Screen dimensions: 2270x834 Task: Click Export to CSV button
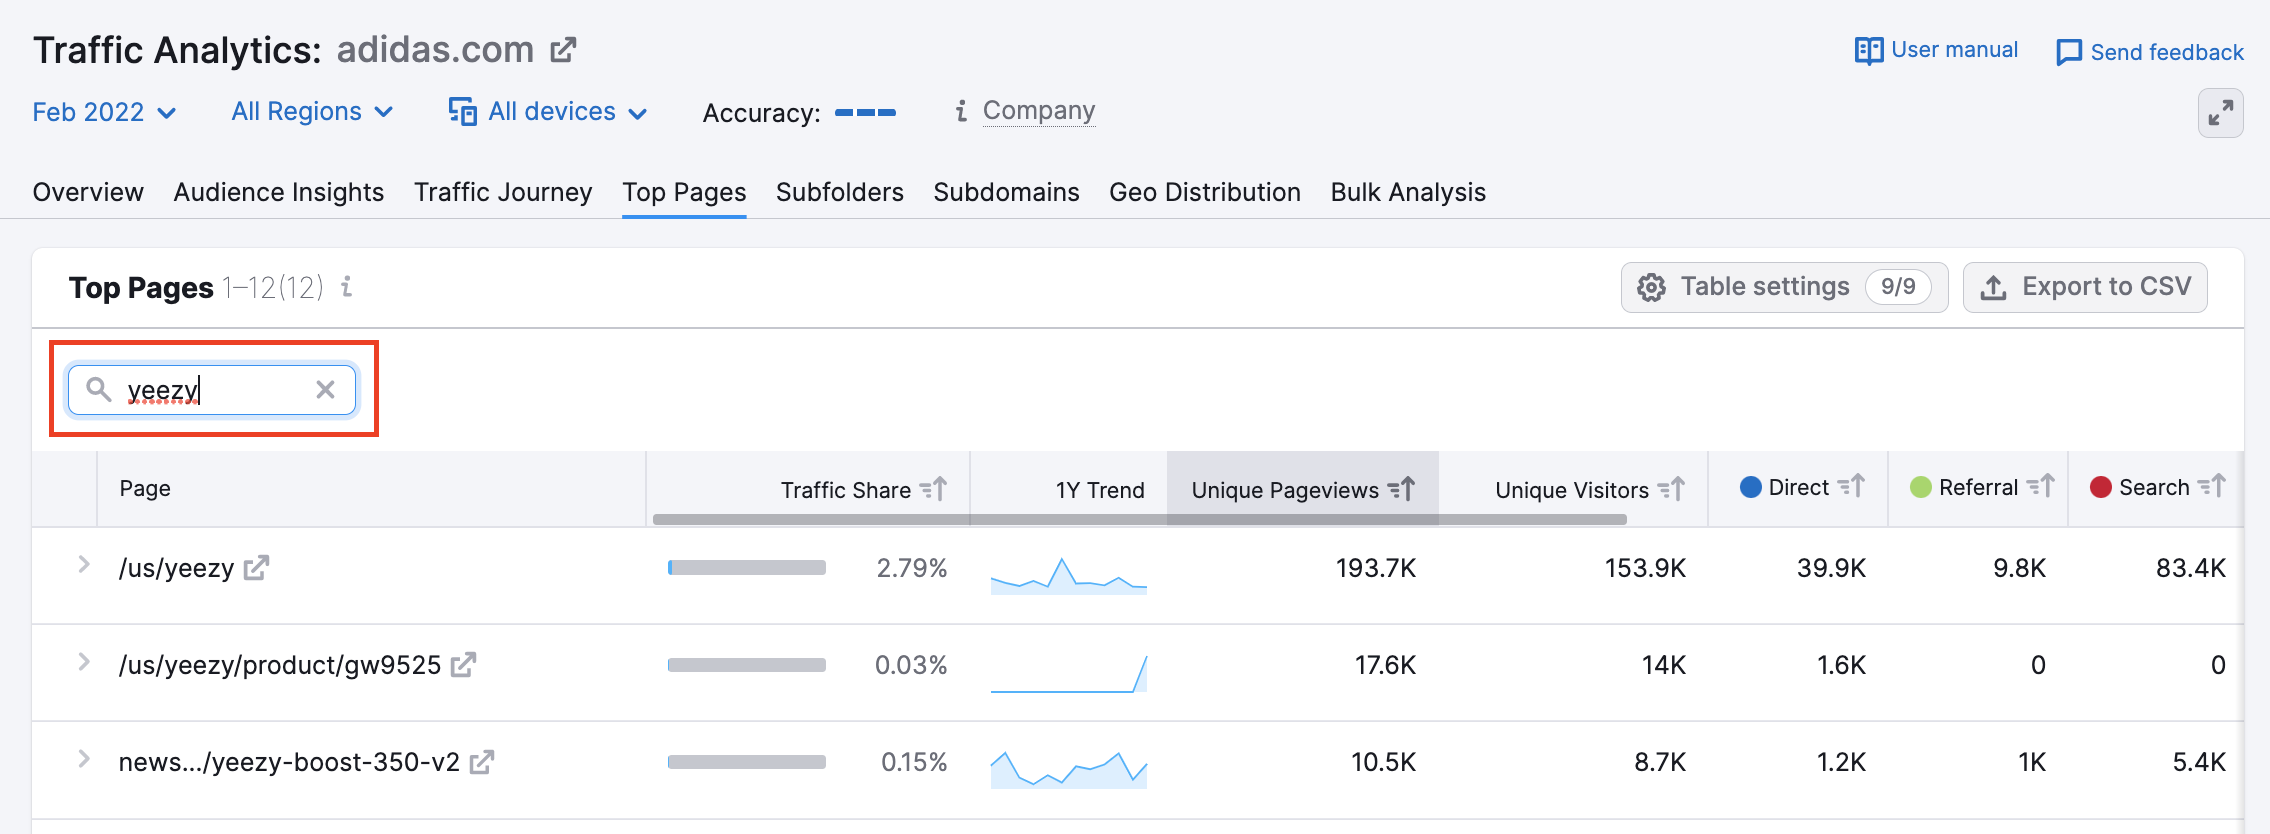click(x=2085, y=287)
